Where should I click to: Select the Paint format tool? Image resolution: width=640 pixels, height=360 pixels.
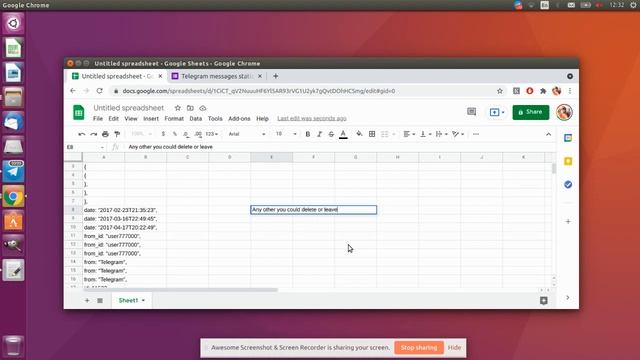pos(117,134)
